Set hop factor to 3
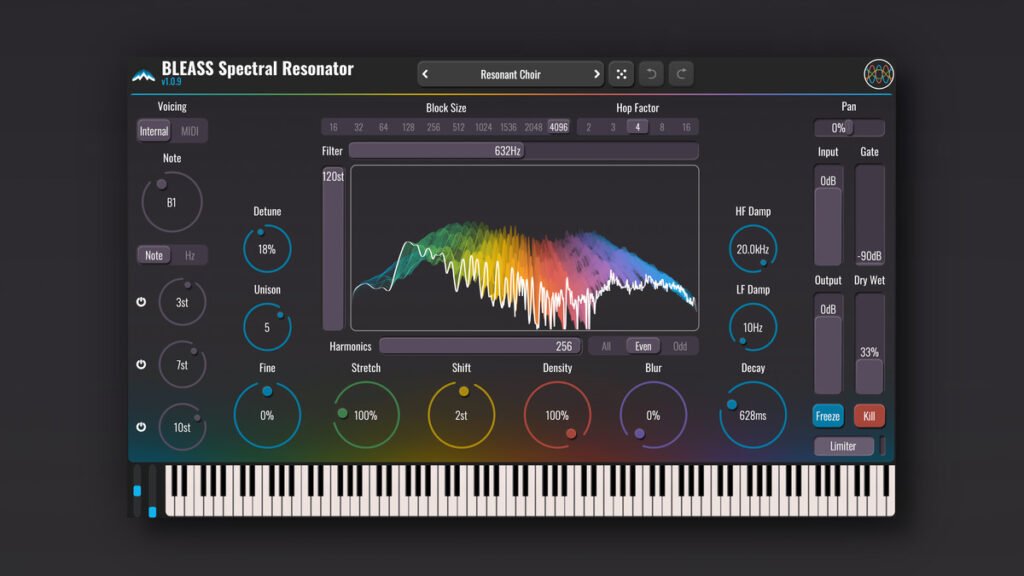 613,127
